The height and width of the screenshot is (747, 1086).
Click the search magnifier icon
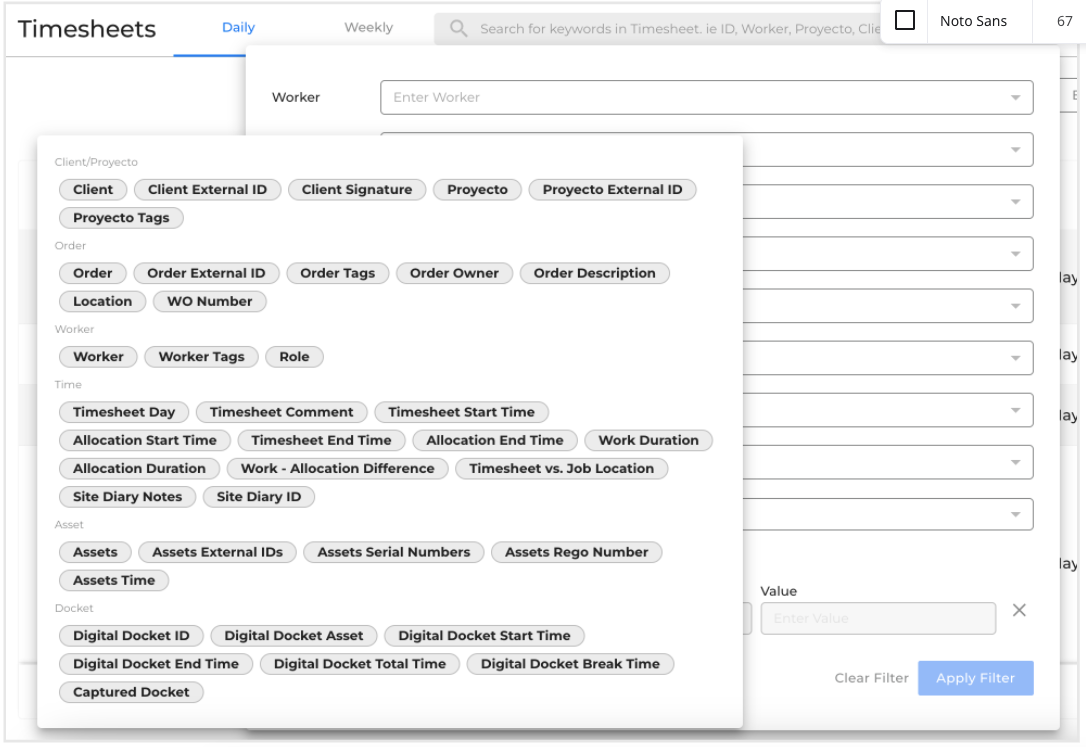tap(458, 28)
